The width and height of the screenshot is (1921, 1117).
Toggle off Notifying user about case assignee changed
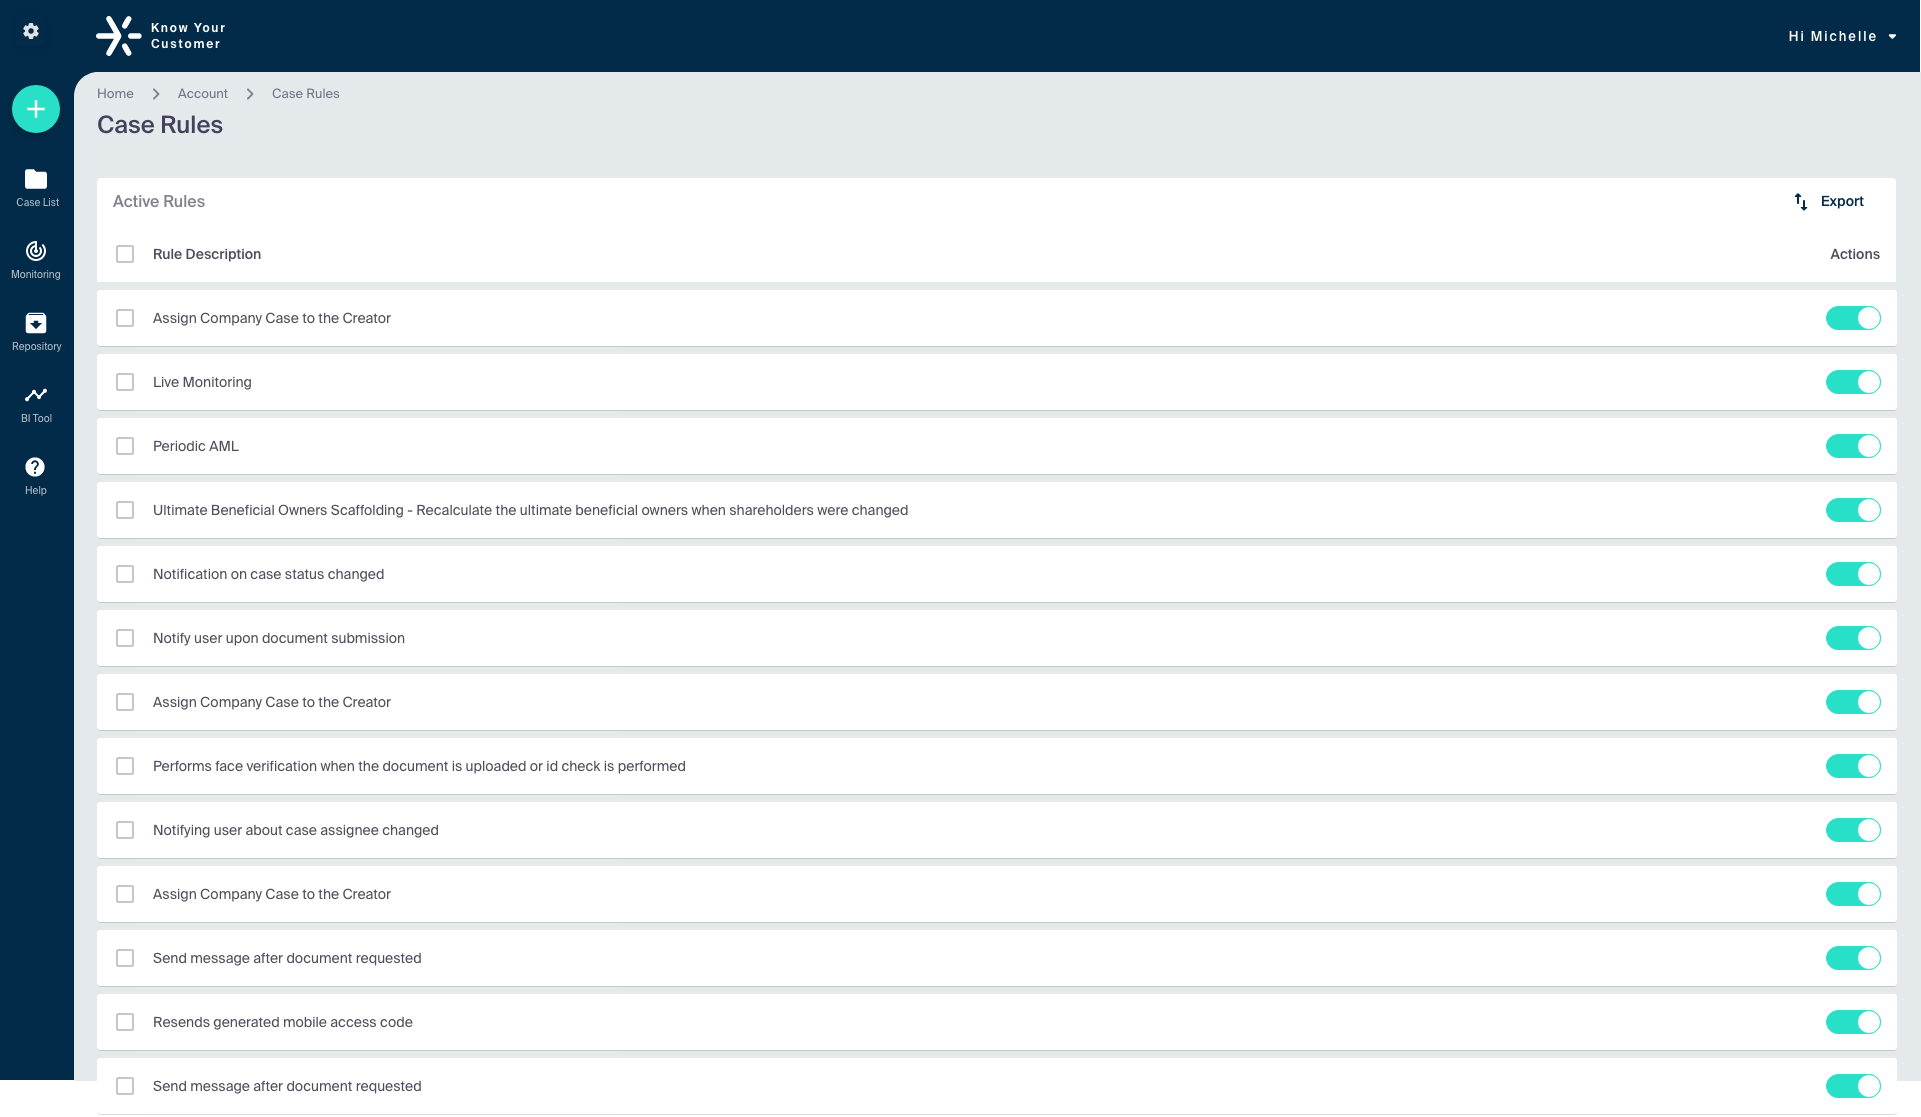[1853, 830]
